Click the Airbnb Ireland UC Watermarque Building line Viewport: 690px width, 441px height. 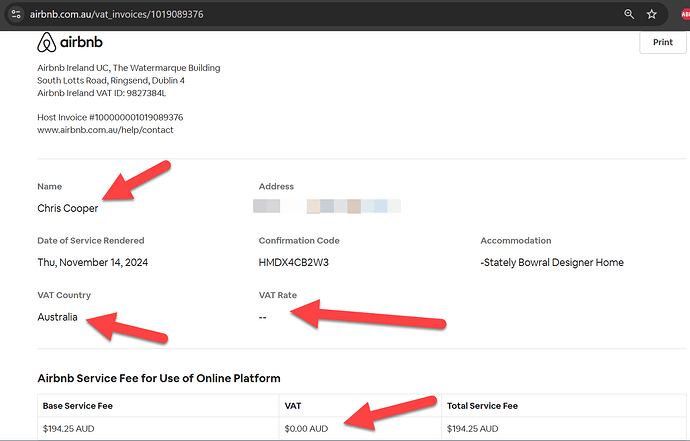point(129,68)
